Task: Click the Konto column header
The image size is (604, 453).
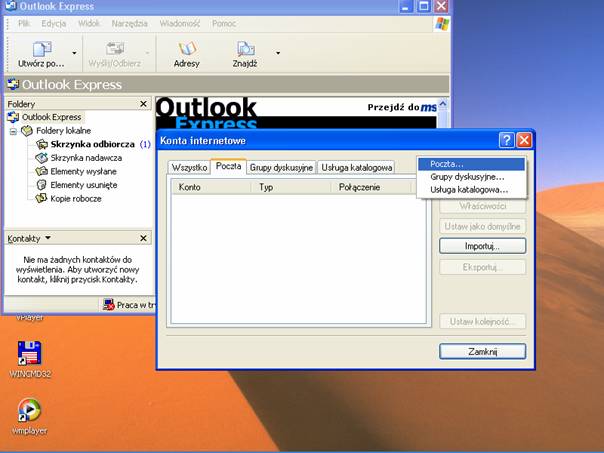Action: click(x=211, y=187)
